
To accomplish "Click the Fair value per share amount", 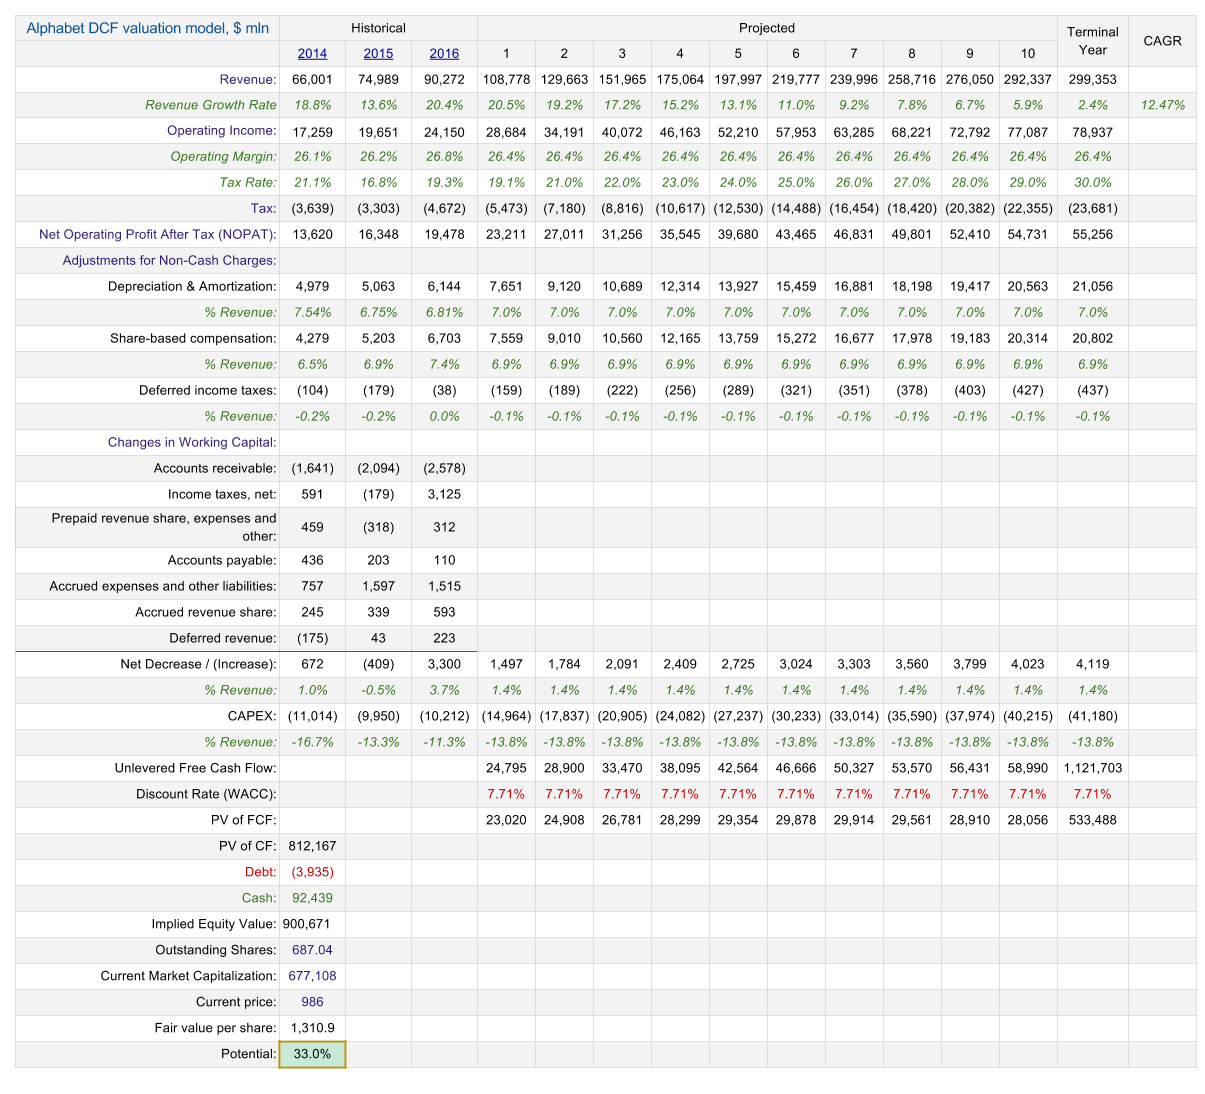I will [x=312, y=1028].
